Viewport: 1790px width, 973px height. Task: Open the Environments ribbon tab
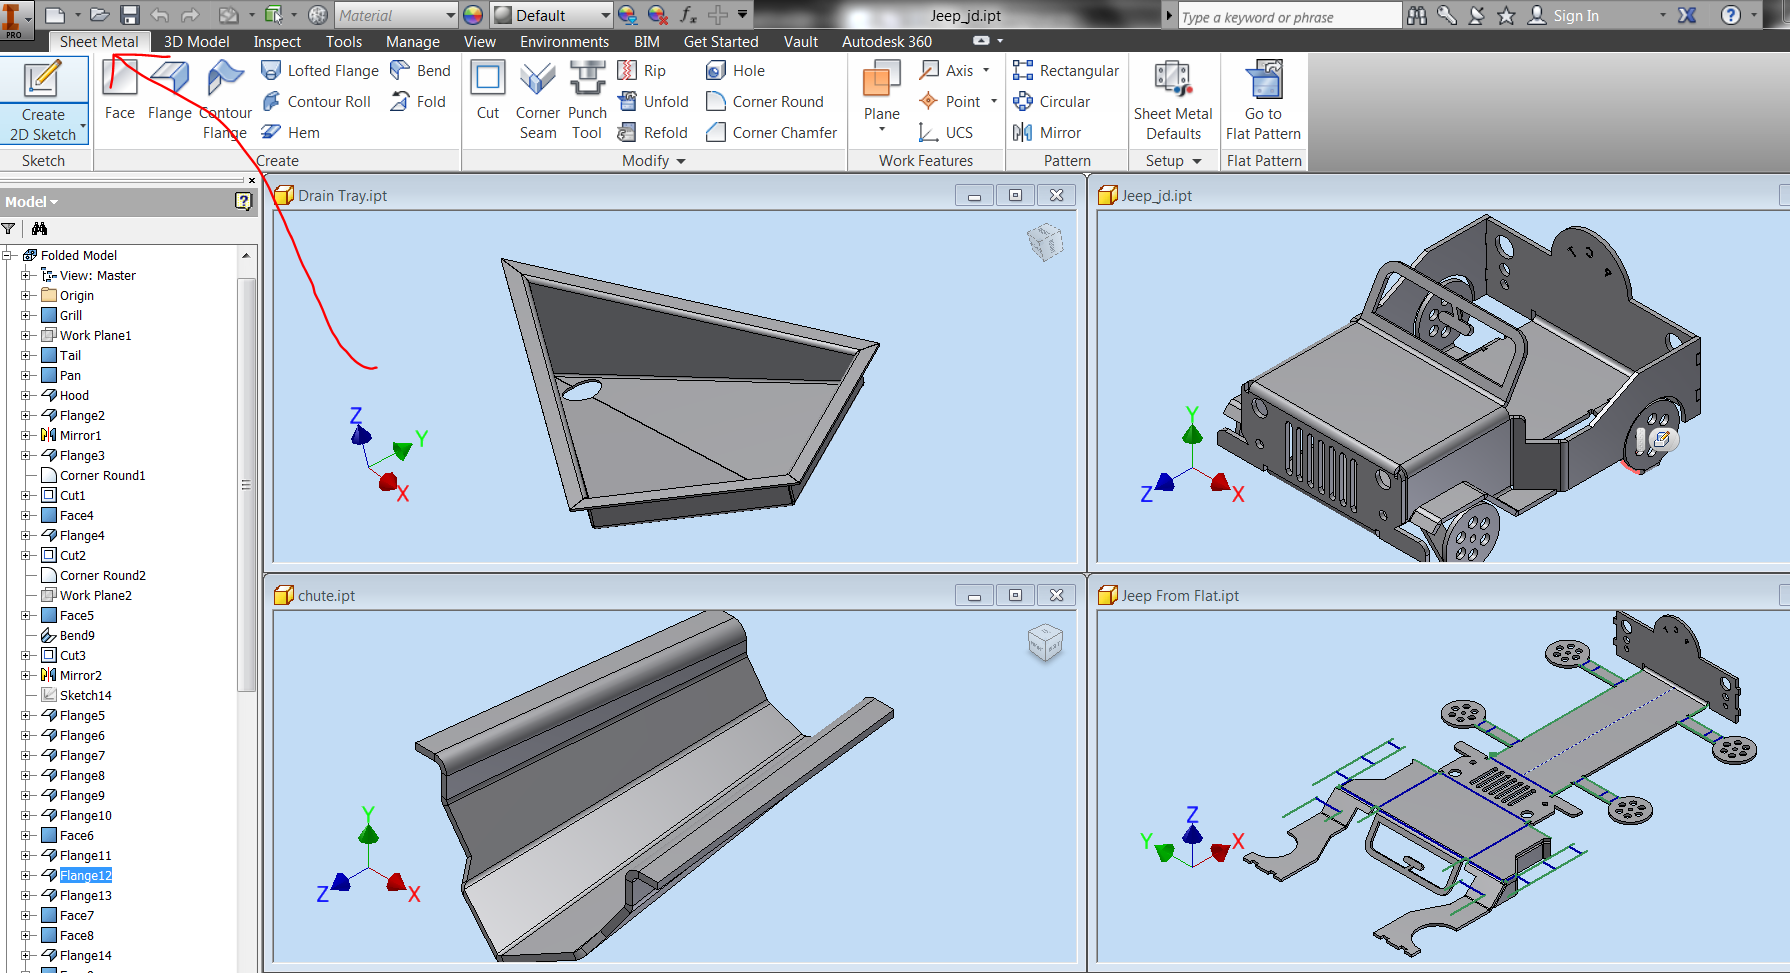564,42
